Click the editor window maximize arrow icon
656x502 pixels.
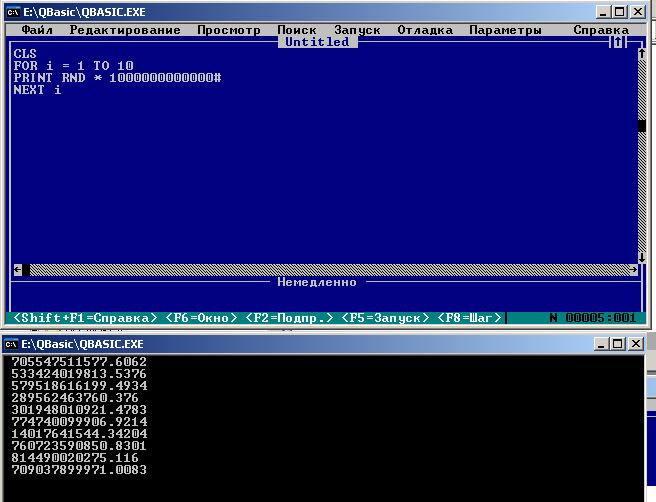pos(618,42)
